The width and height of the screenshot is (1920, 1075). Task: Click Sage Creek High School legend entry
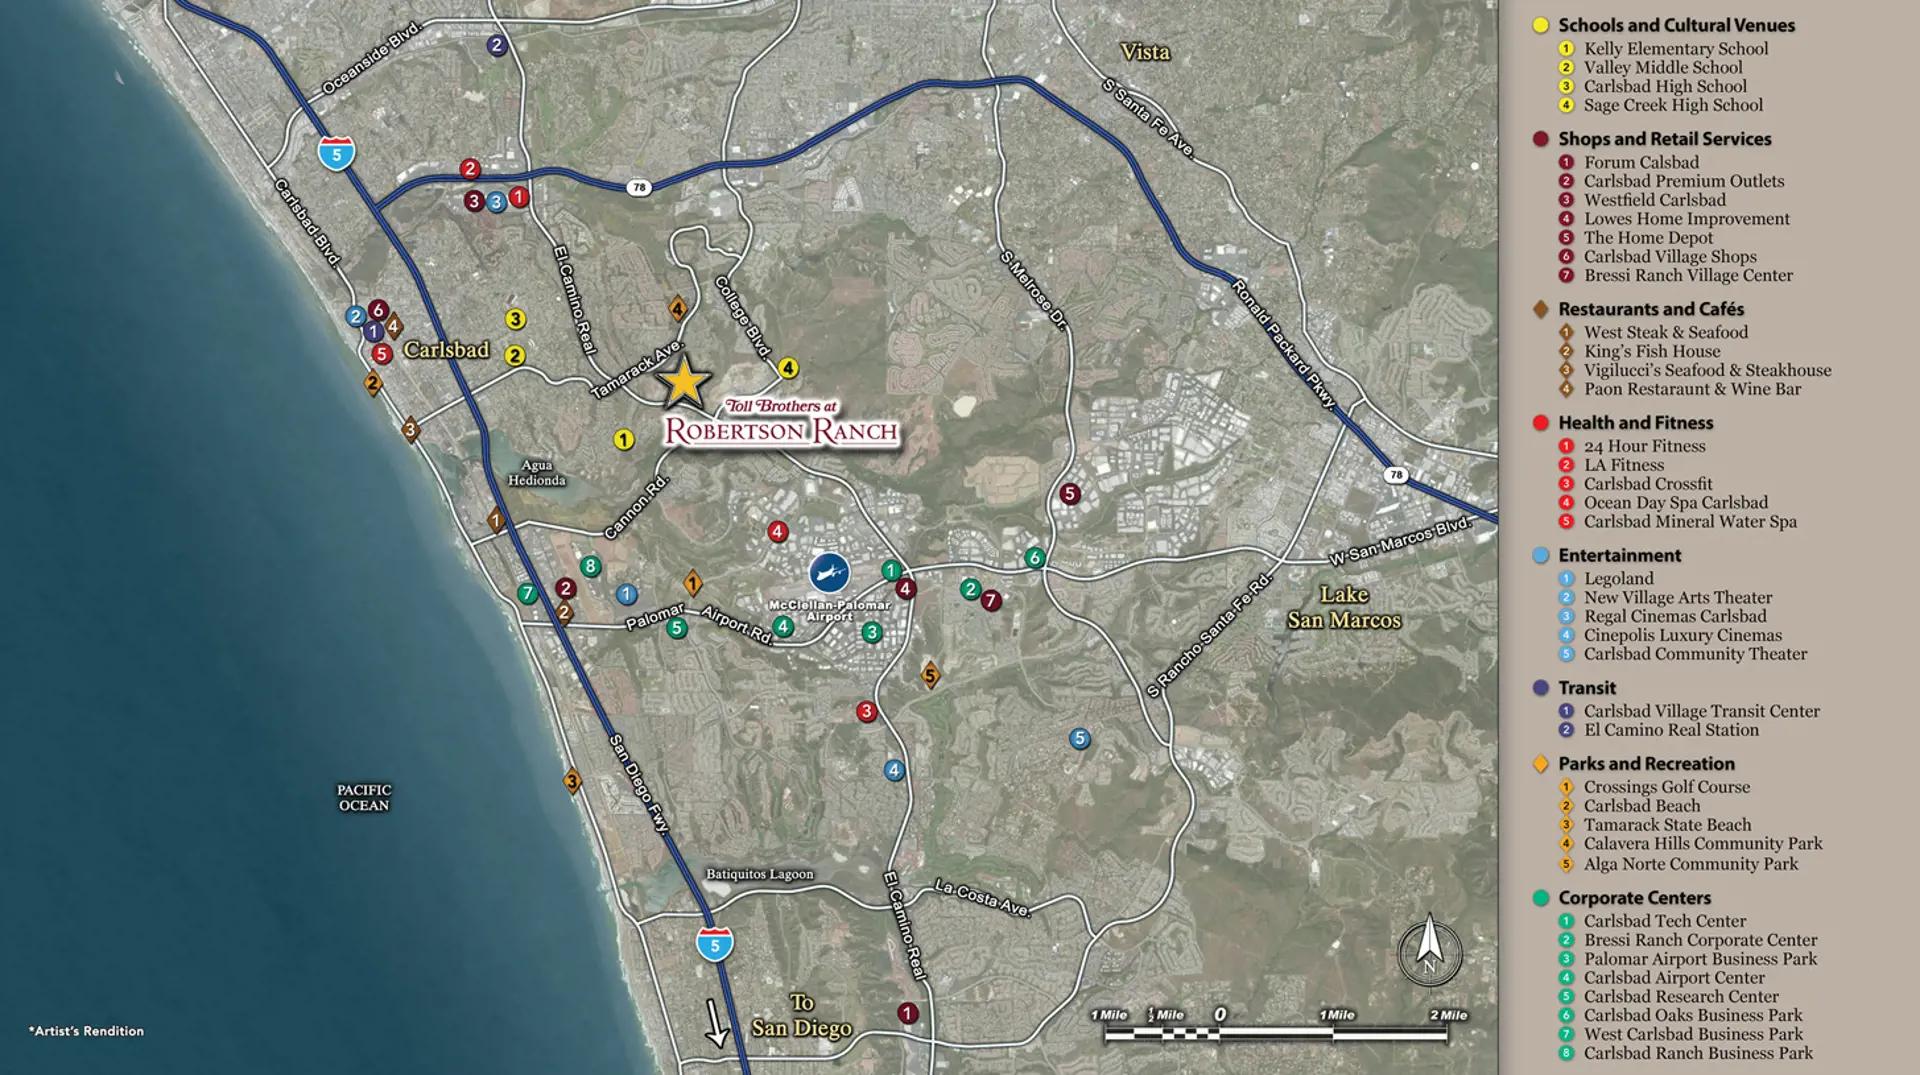pyautogui.click(x=1673, y=105)
